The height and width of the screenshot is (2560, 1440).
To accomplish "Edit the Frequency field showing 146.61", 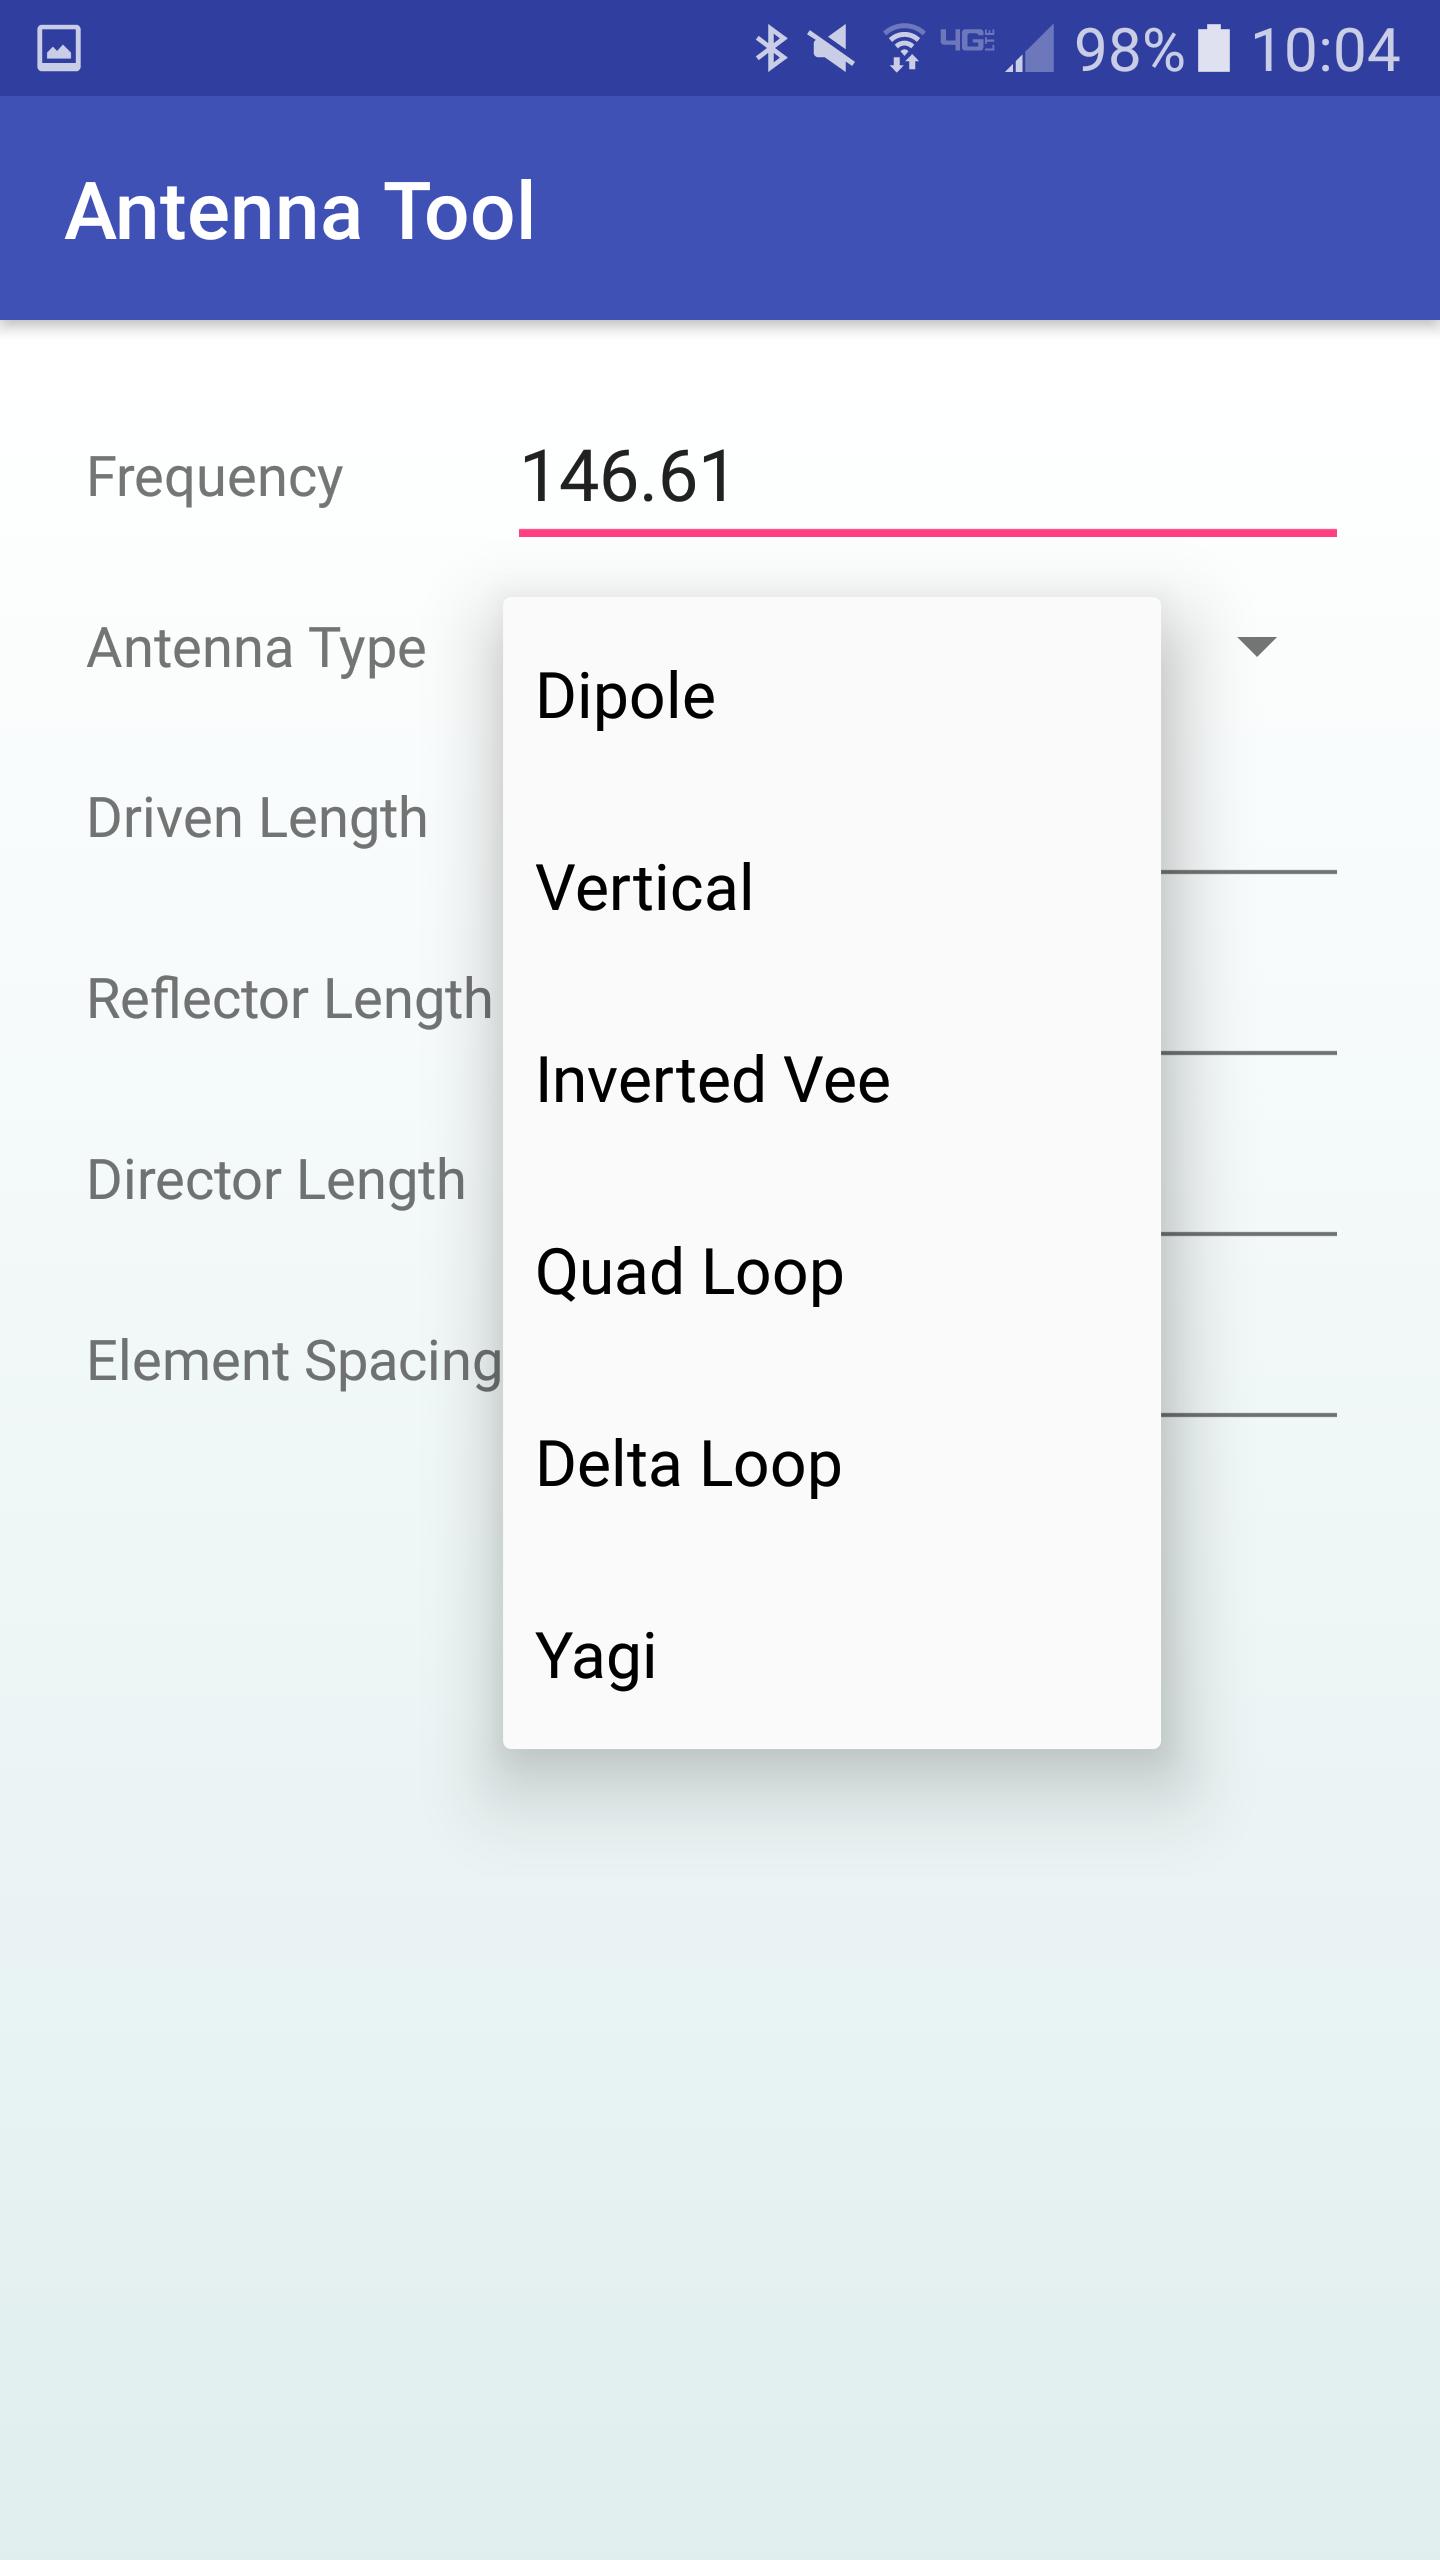I will coord(927,478).
